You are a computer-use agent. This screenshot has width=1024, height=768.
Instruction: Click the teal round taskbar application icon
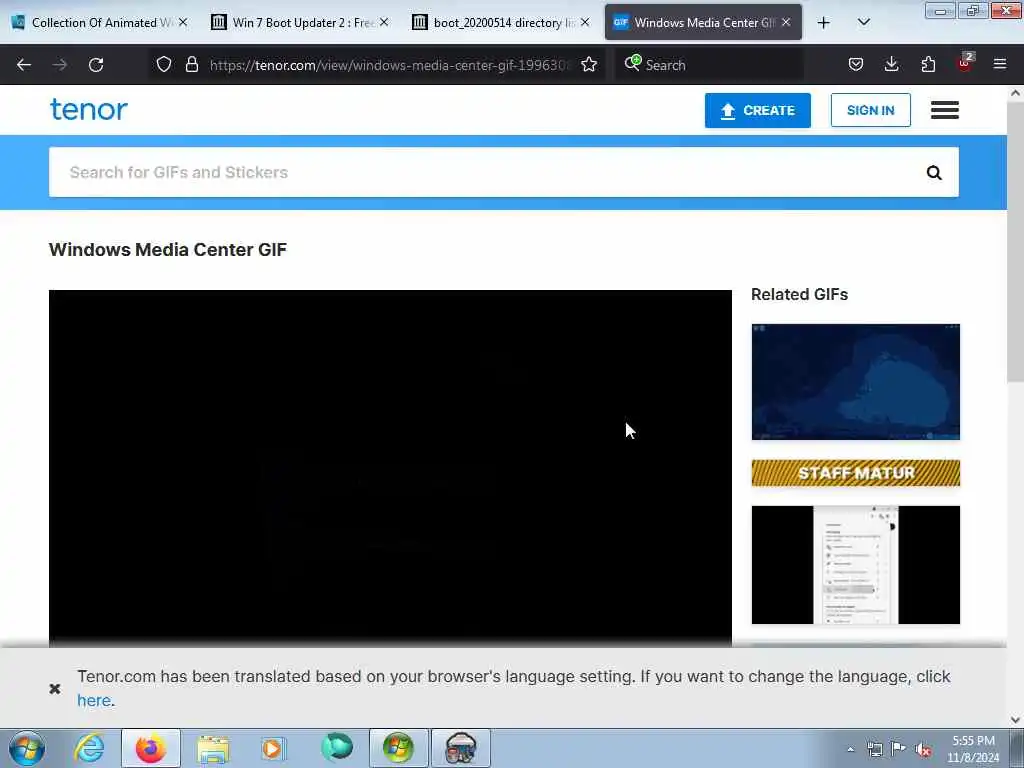click(x=336, y=748)
